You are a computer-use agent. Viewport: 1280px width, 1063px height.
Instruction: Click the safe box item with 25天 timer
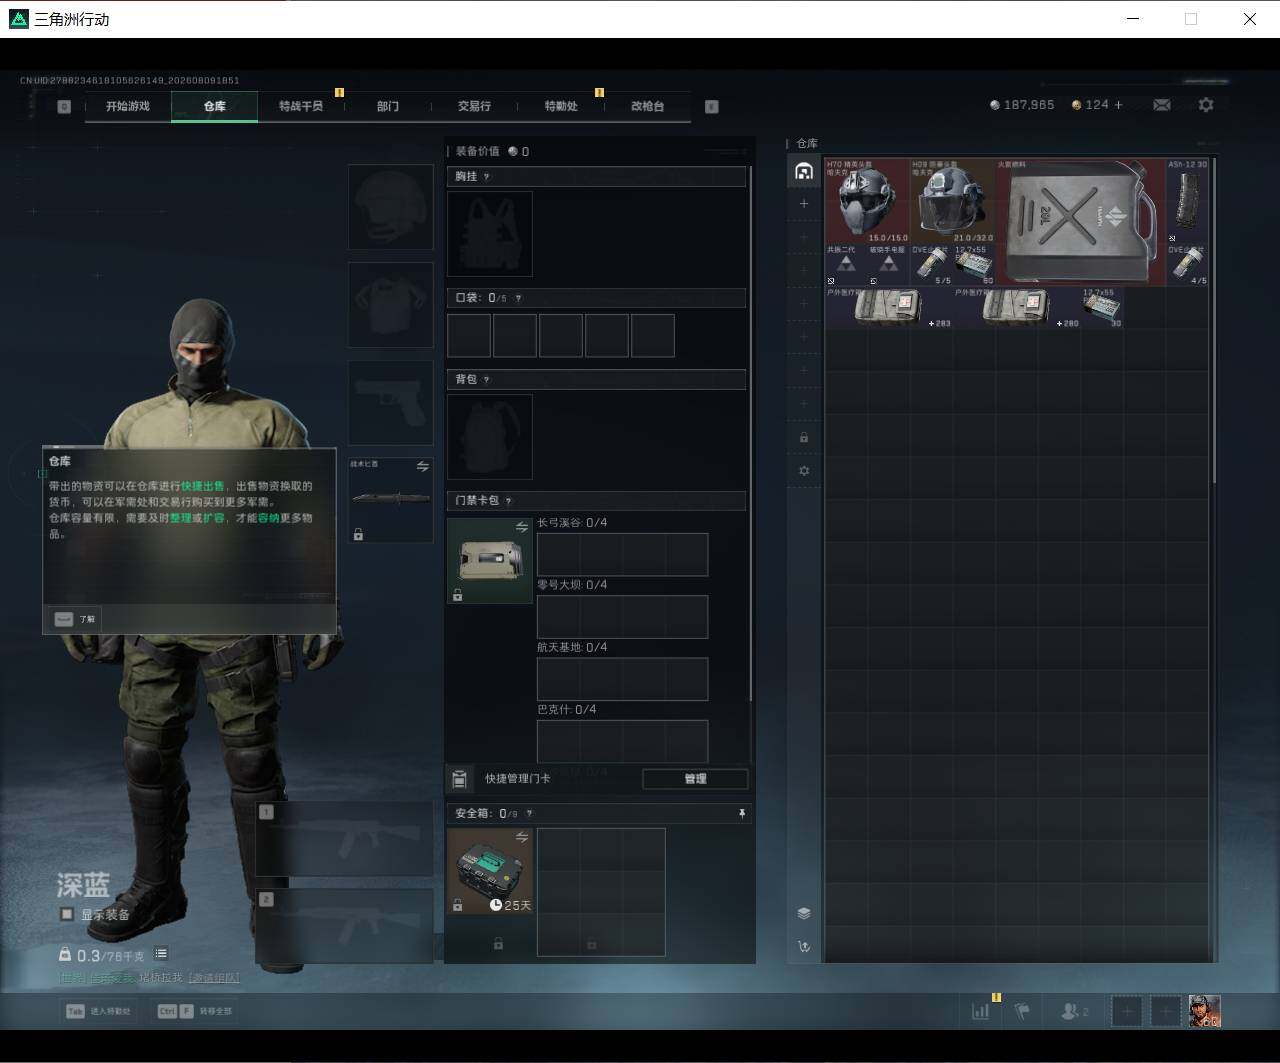point(490,871)
